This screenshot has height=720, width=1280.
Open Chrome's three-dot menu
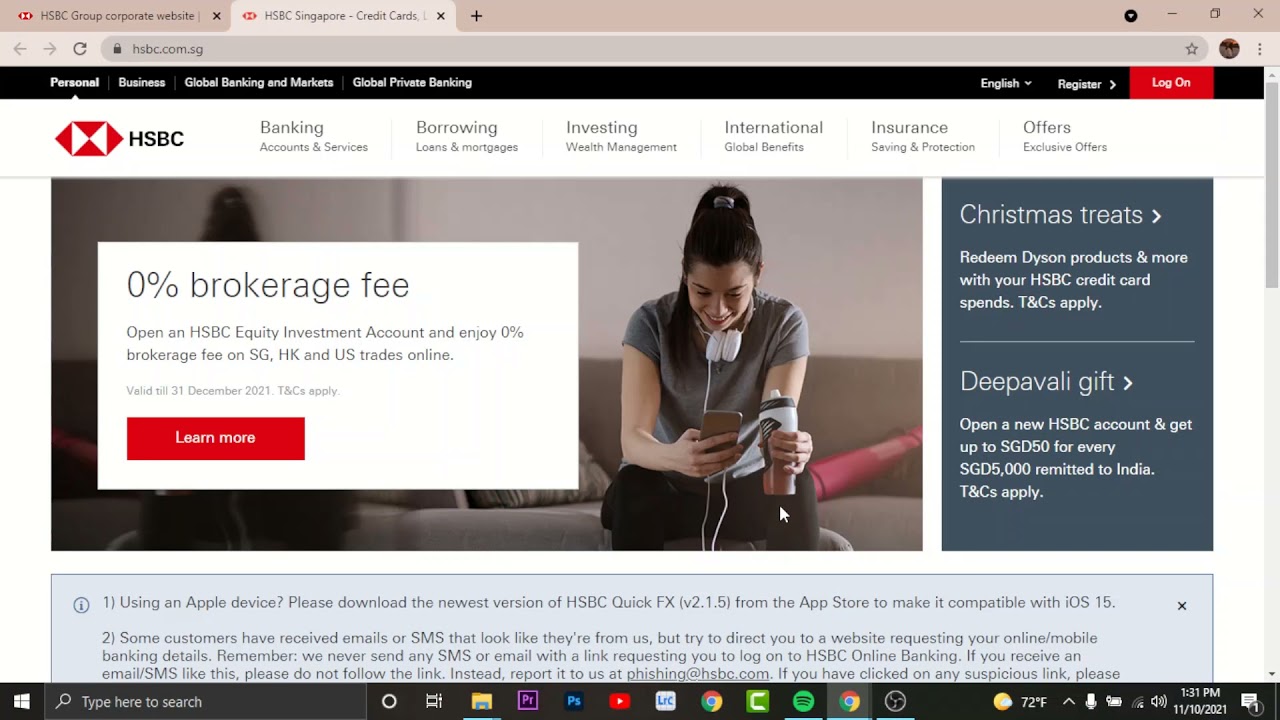[x=1260, y=48]
